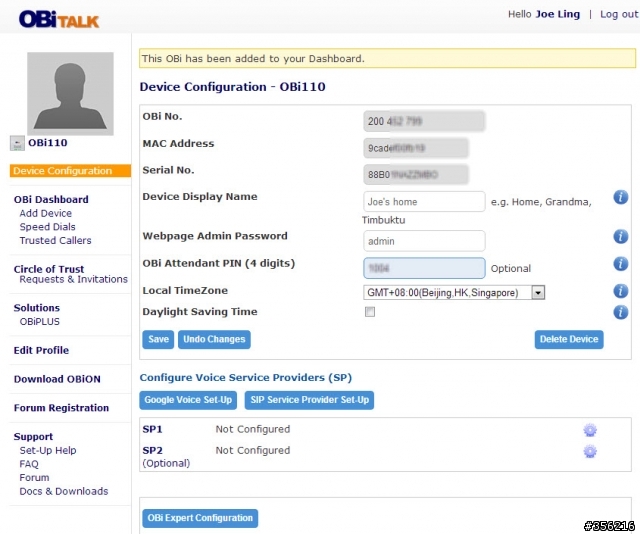The width and height of the screenshot is (640, 534).
Task: Click Delete Device button
Action: [x=569, y=339]
